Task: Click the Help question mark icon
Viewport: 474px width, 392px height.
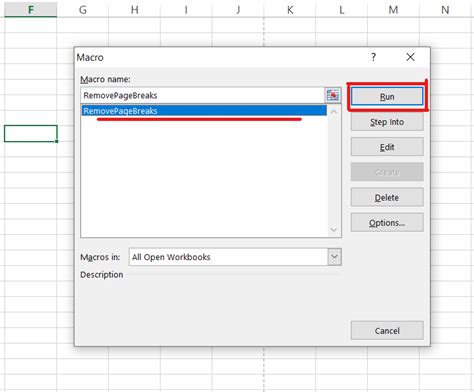Action: pos(374,57)
